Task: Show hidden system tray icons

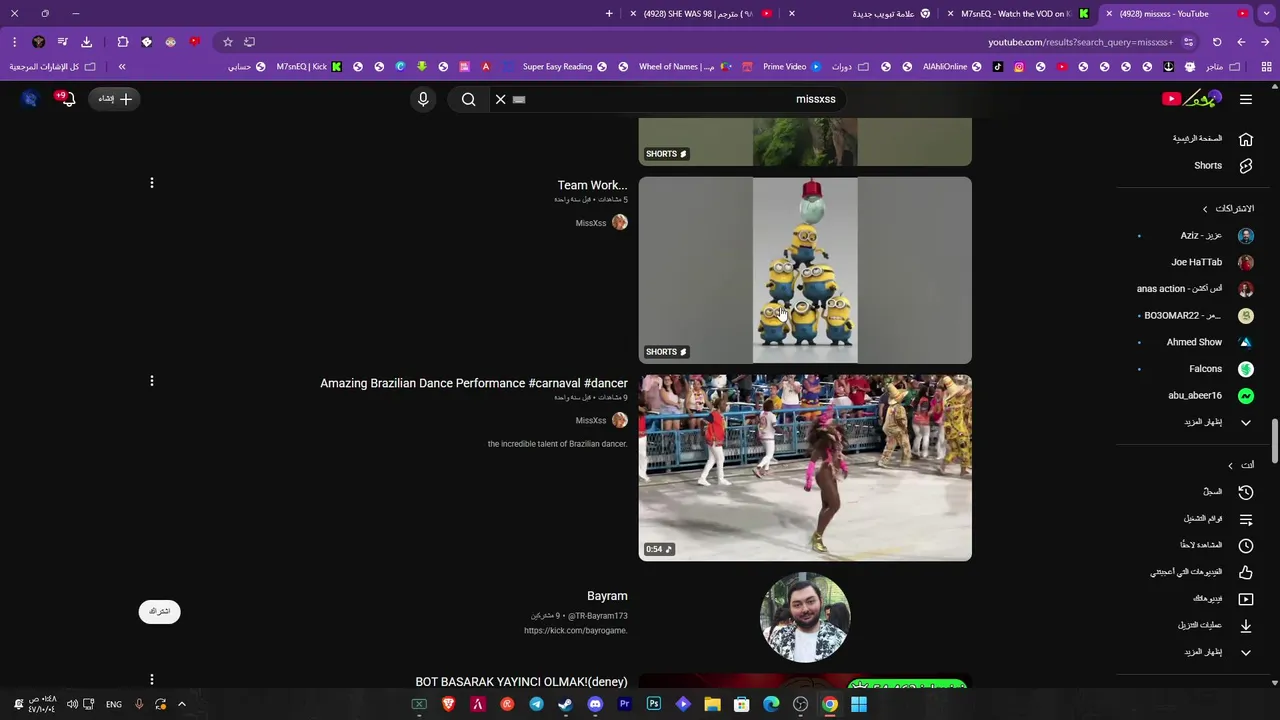Action: point(182,704)
